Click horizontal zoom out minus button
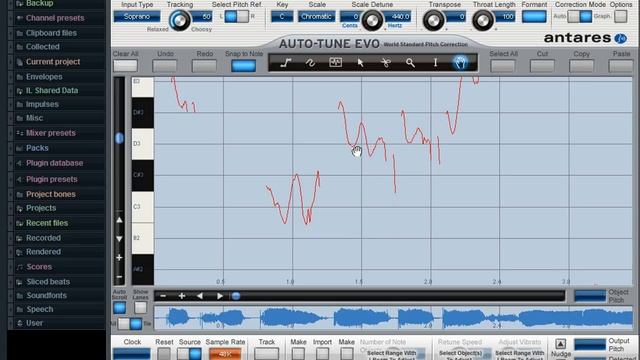Image resolution: width=640 pixels, height=360 pixels. pyautogui.click(x=163, y=296)
